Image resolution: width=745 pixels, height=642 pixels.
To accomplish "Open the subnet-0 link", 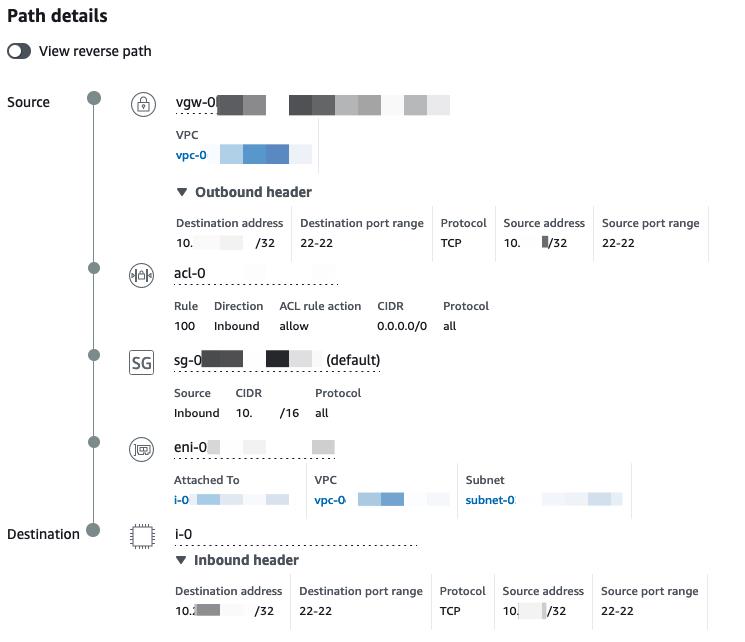I will pyautogui.click(x=490, y=500).
